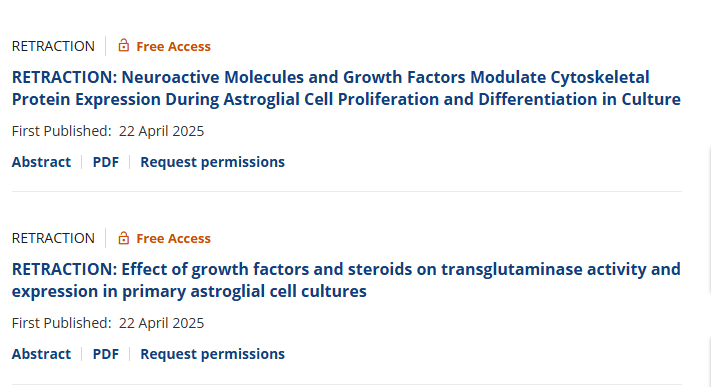Click the First Published label of second article
Image resolution: width=711 pixels, height=387 pixels.
[61, 323]
